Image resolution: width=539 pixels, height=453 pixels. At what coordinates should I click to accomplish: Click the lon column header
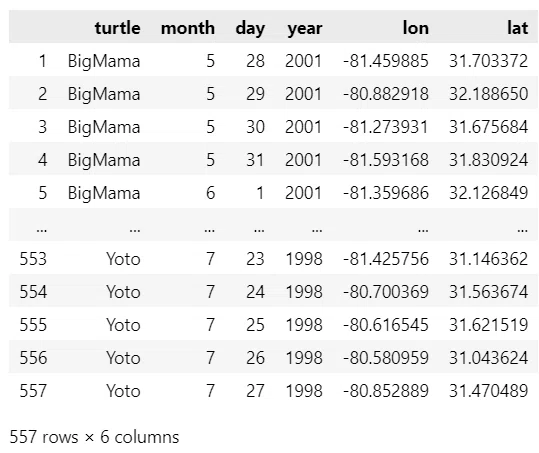coord(416,28)
